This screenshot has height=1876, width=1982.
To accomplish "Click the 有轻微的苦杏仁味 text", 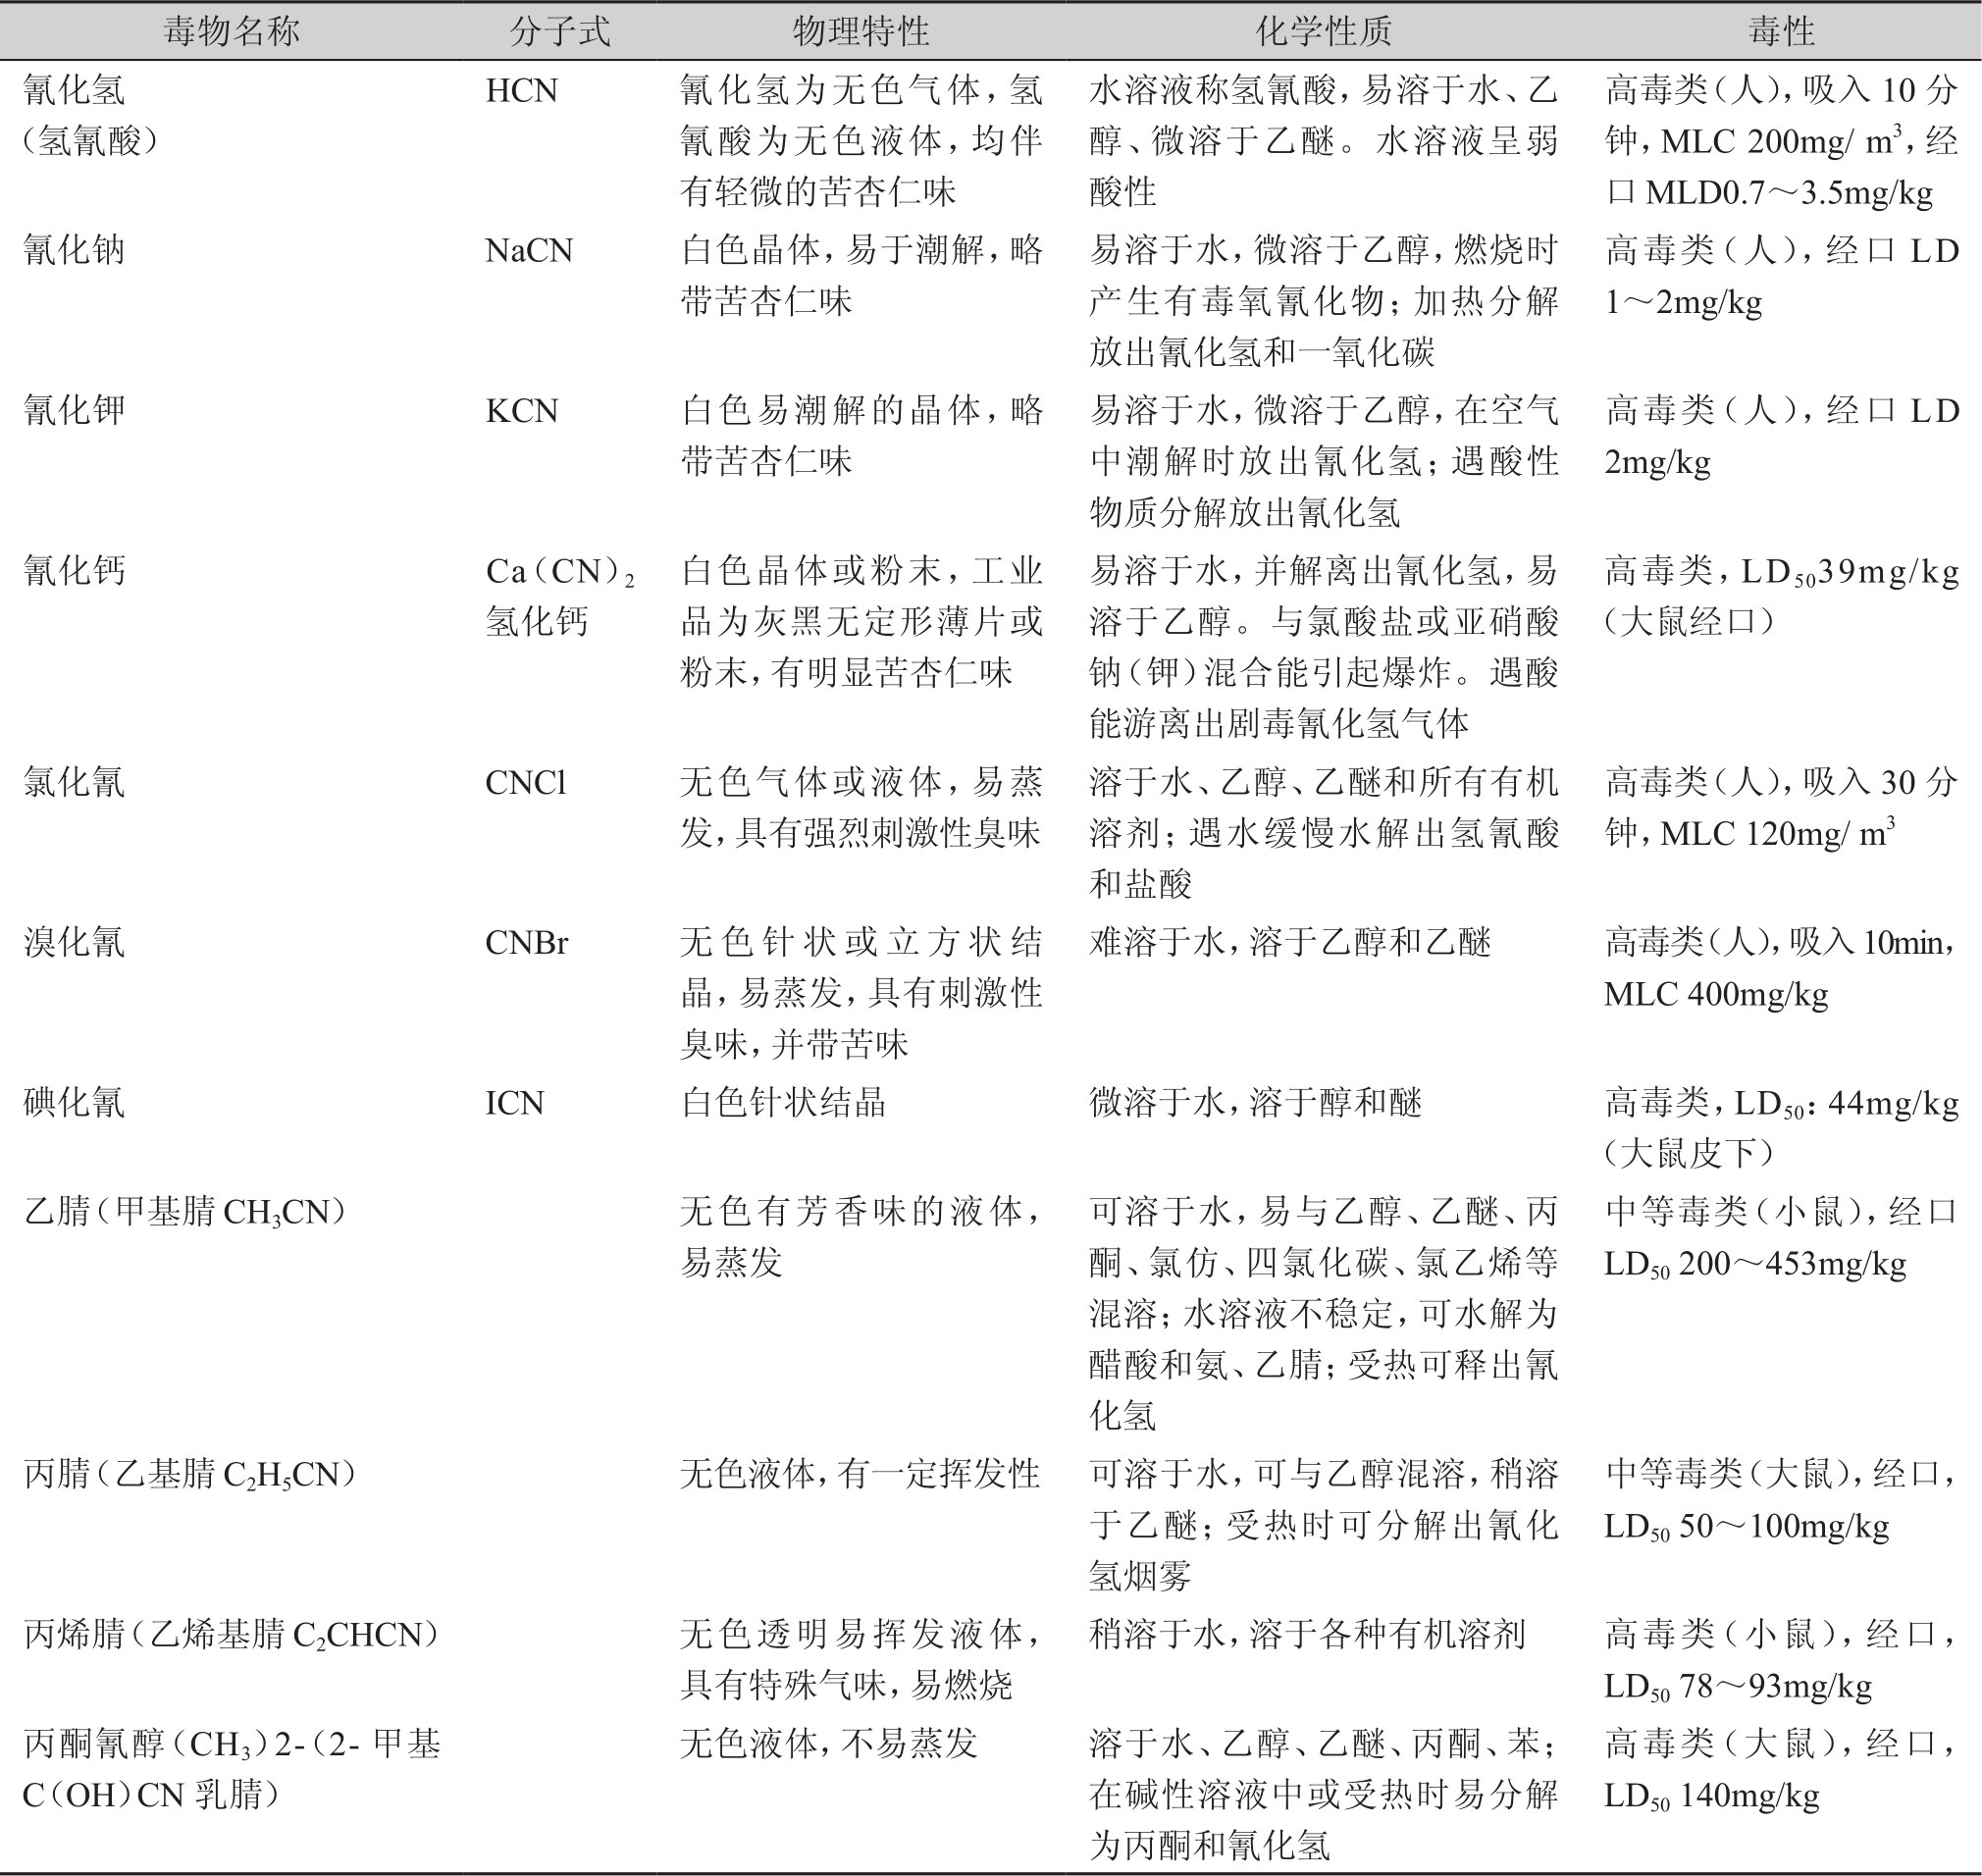I will click(x=818, y=192).
